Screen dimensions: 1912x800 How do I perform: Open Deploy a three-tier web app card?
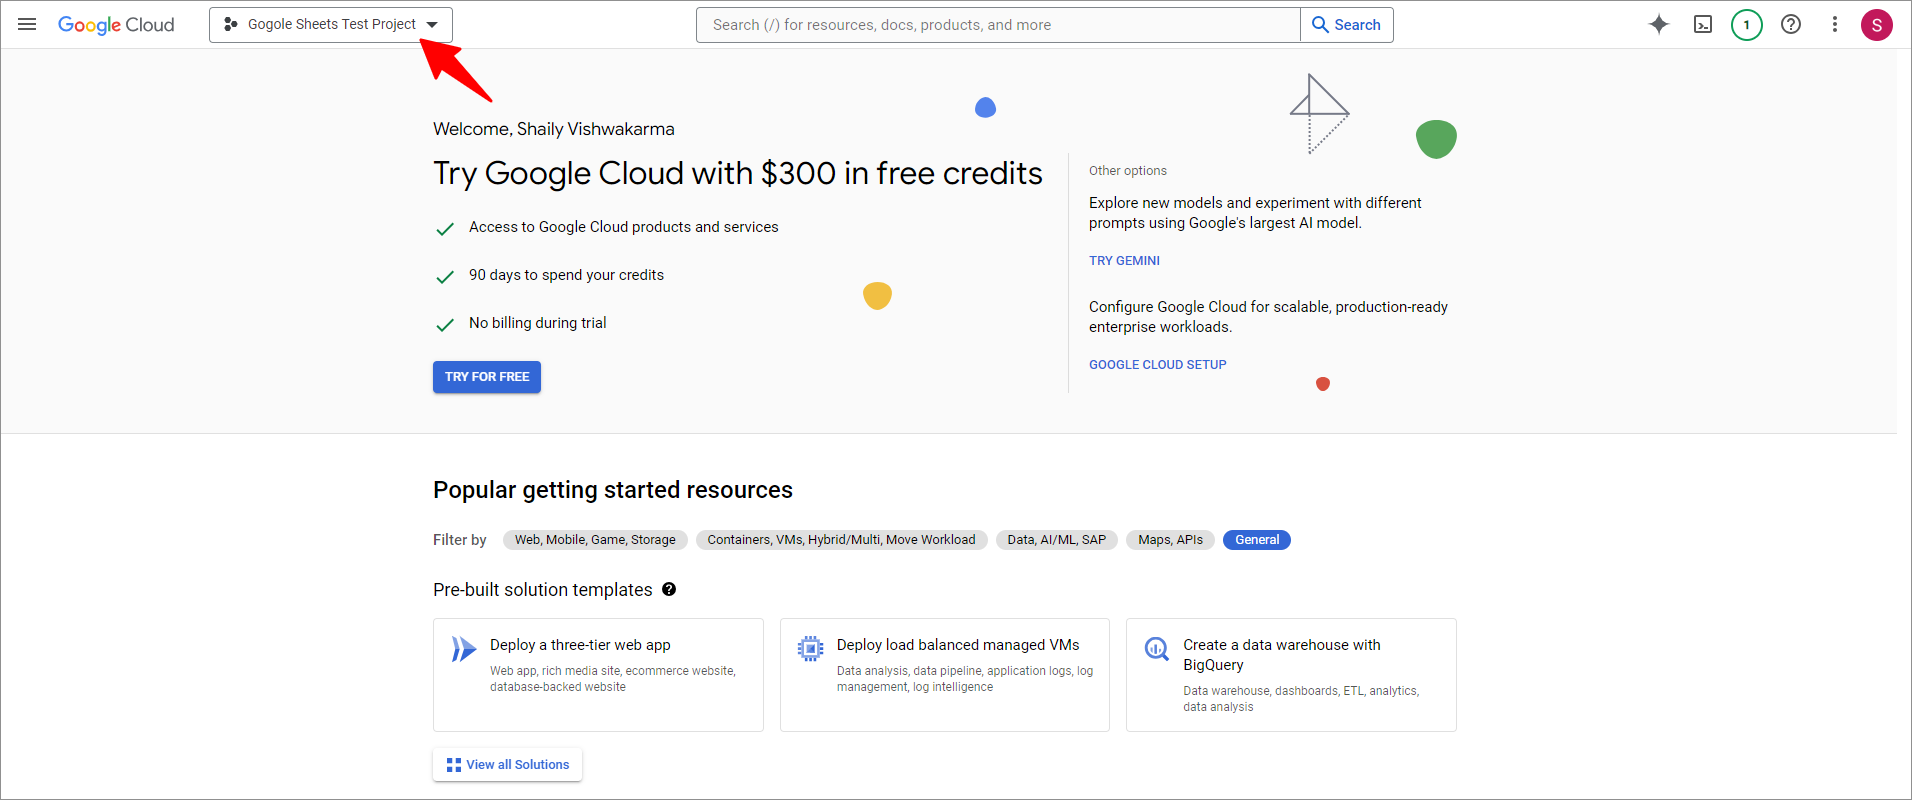(598, 675)
